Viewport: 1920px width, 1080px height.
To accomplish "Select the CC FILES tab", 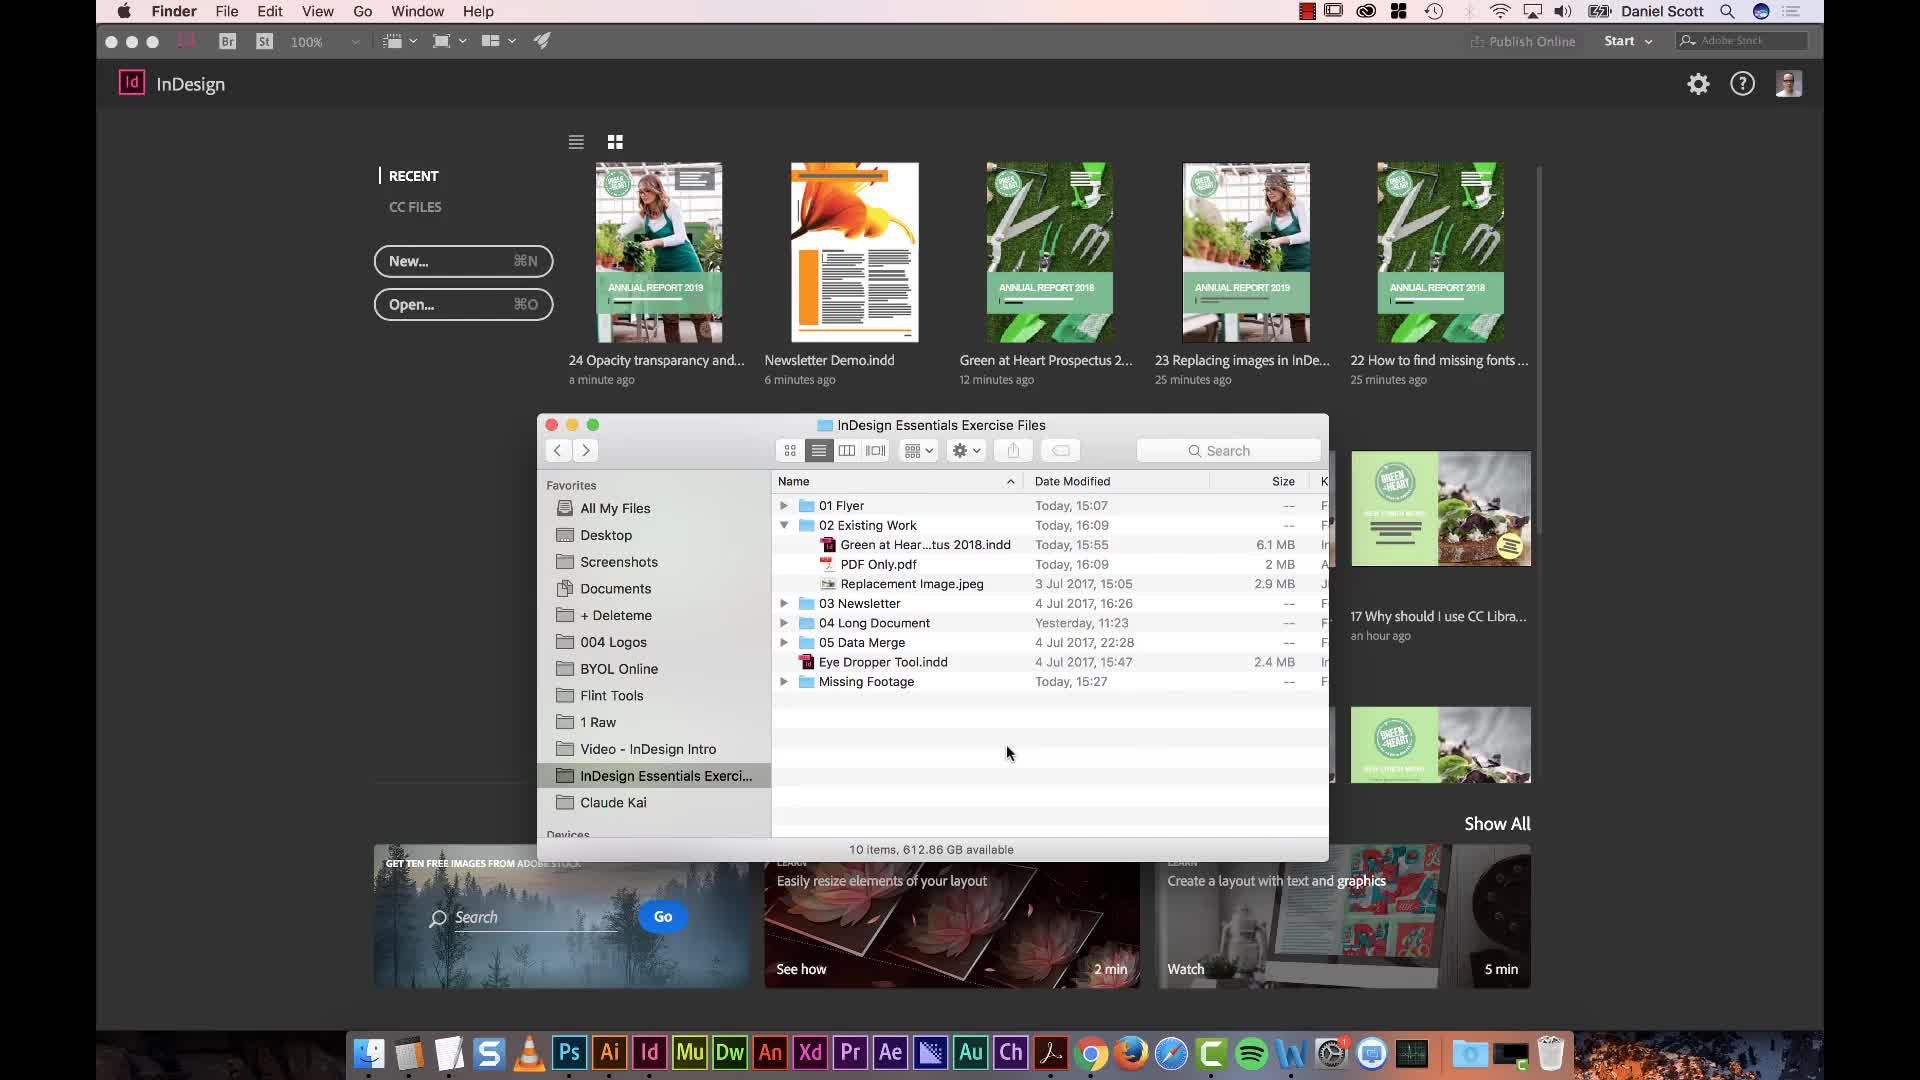I will point(415,207).
